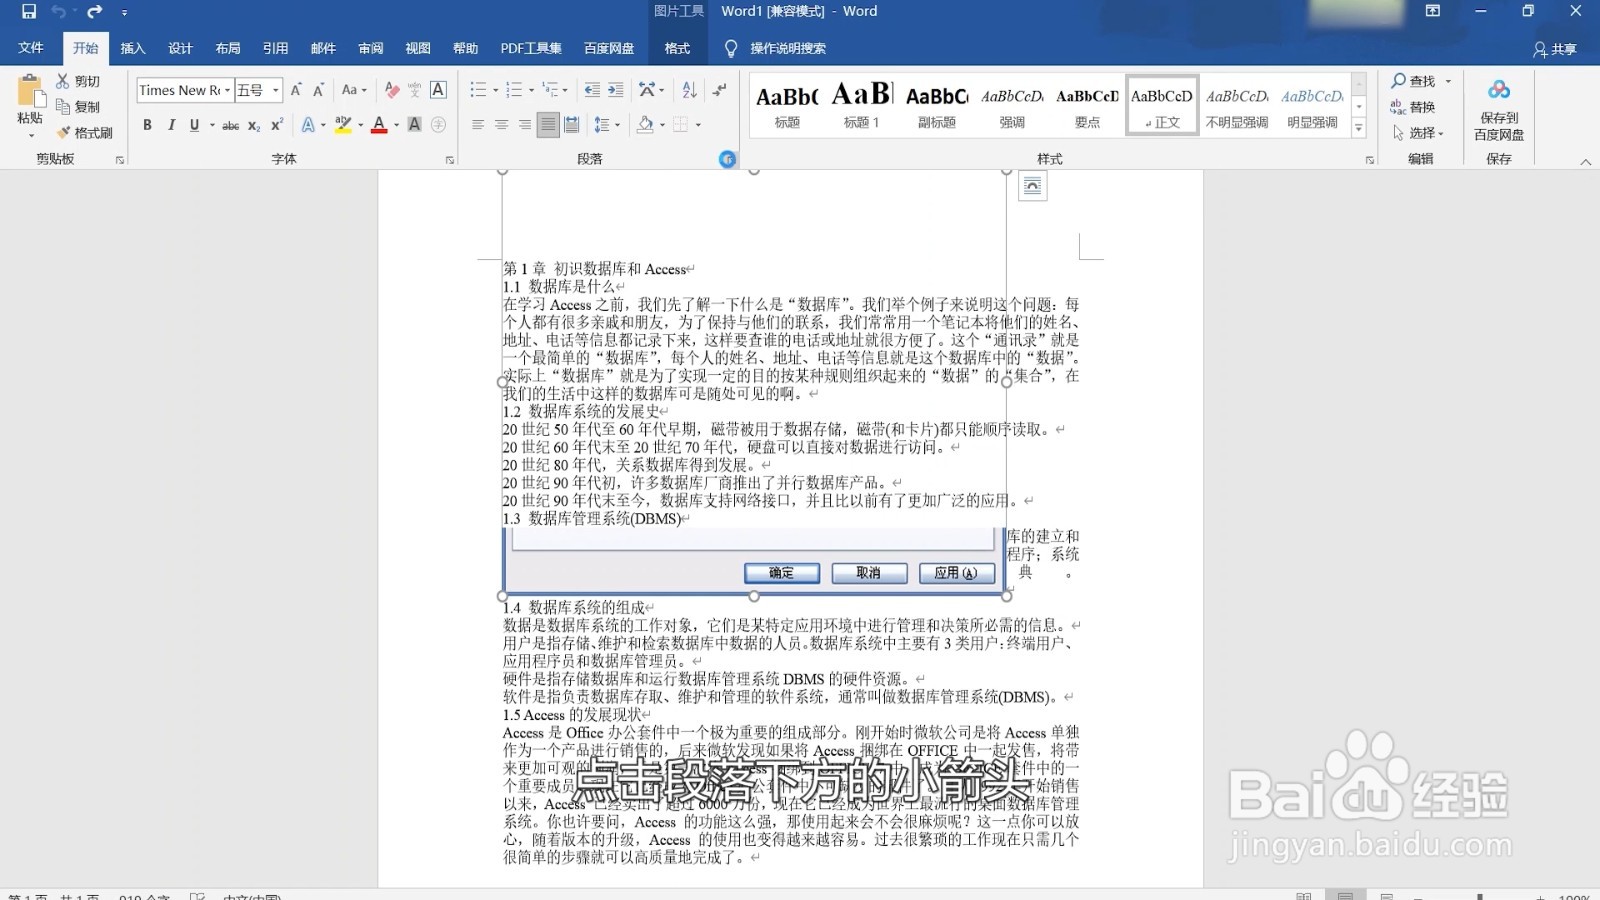Click the Distributed alignment icon
This screenshot has height=900, width=1600.
click(571, 125)
